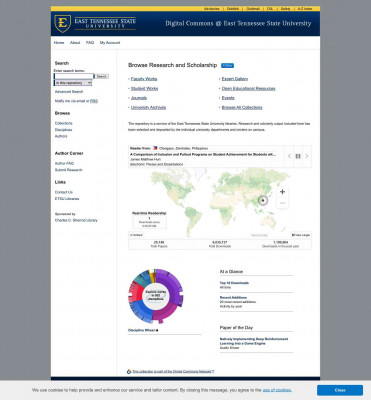
Task: Open Goldlink in the top bar
Action: (x=233, y=9)
